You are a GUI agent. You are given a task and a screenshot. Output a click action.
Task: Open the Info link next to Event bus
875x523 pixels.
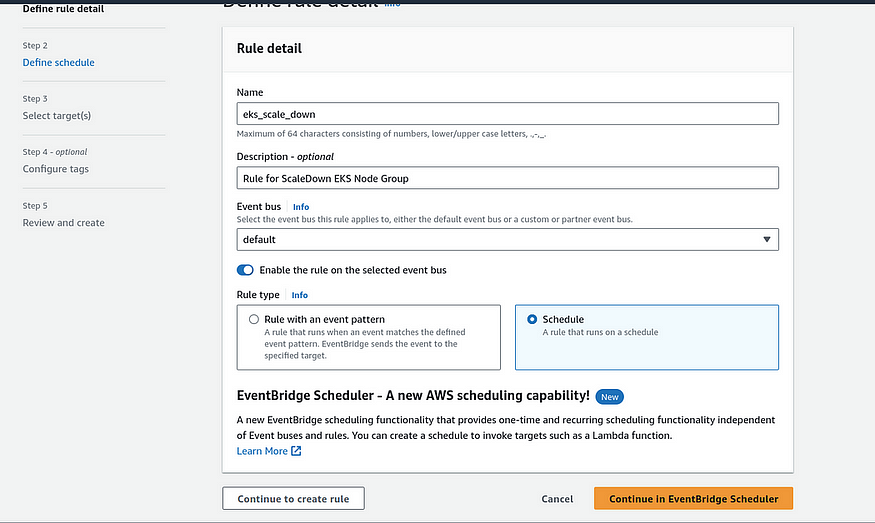(x=301, y=207)
